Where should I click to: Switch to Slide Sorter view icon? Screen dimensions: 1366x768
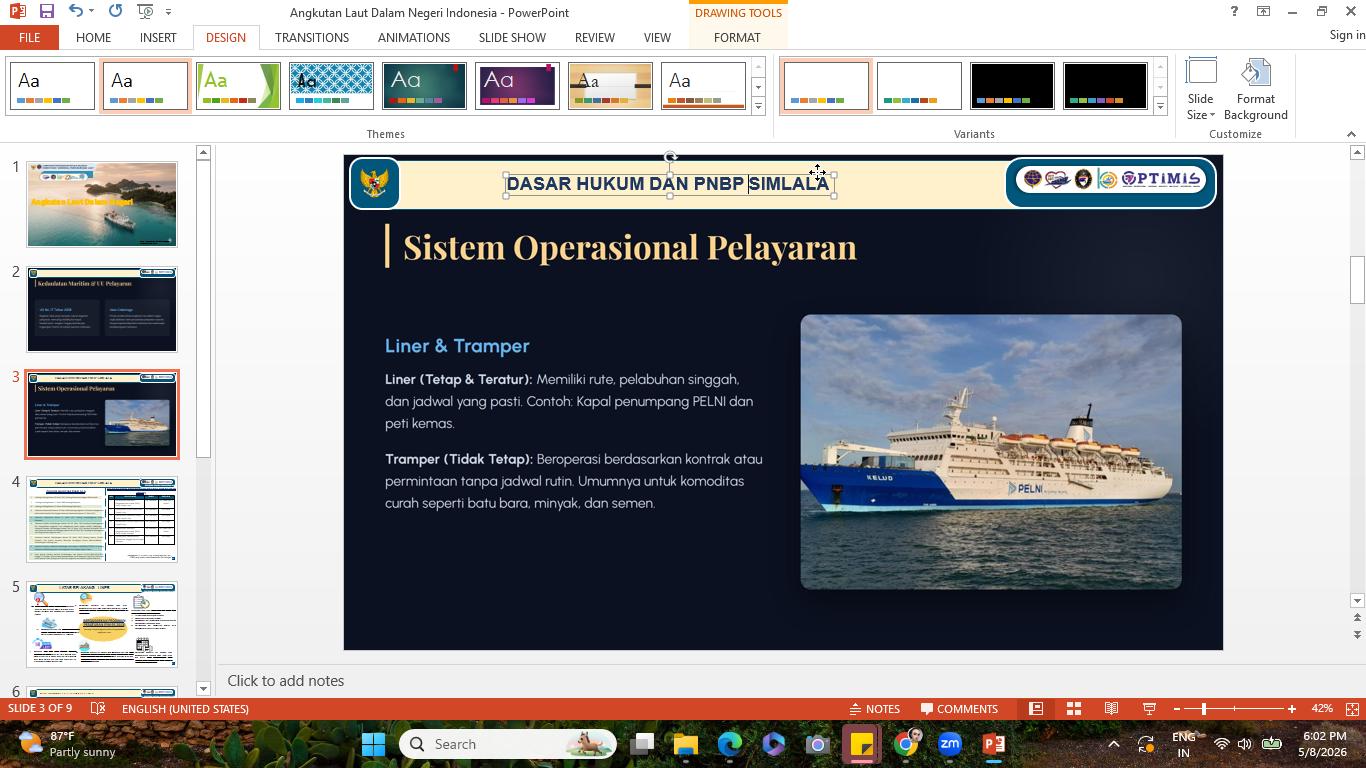click(1074, 709)
